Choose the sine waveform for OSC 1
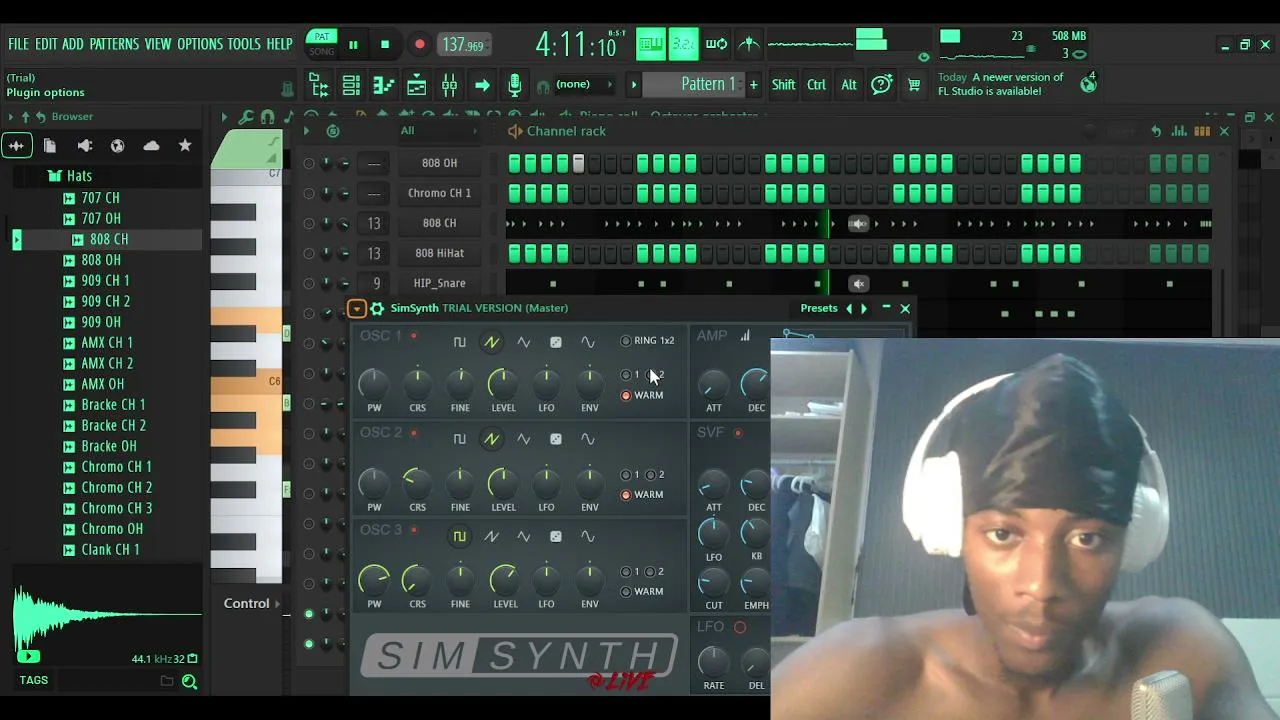Image resolution: width=1280 pixels, height=720 pixels. click(x=588, y=342)
